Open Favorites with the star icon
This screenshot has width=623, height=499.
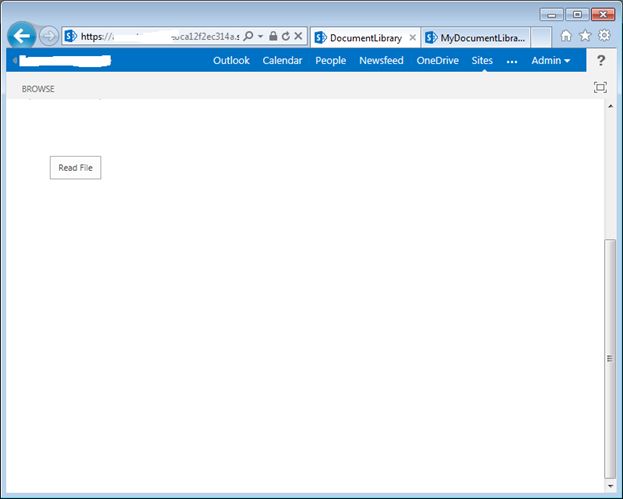pos(585,36)
